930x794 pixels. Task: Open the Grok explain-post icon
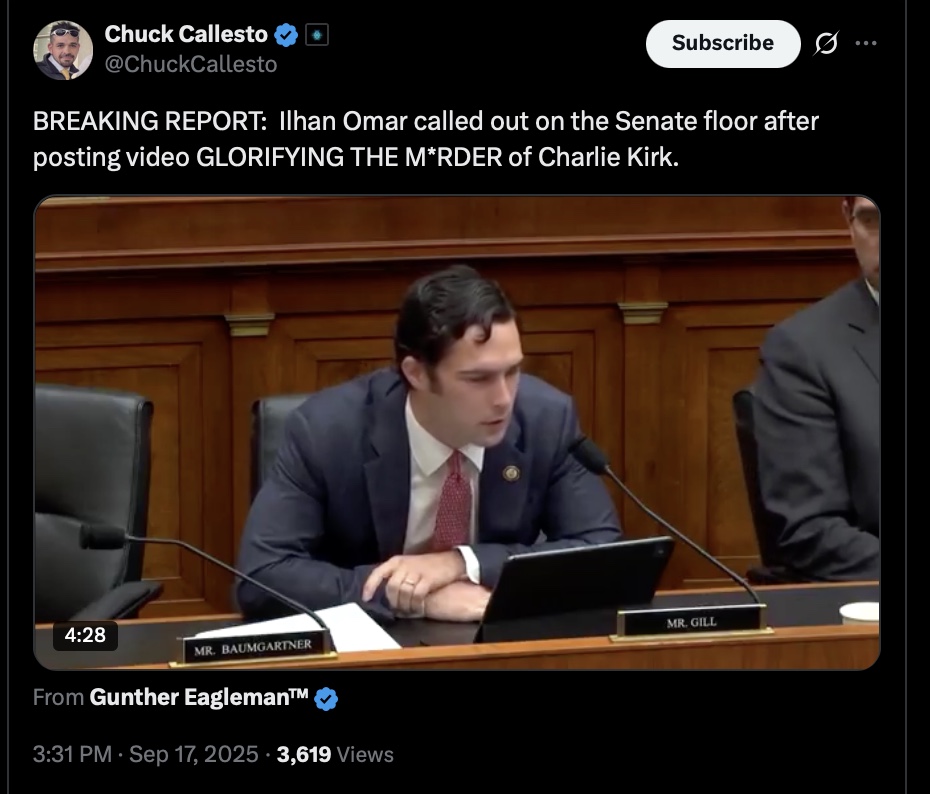826,43
